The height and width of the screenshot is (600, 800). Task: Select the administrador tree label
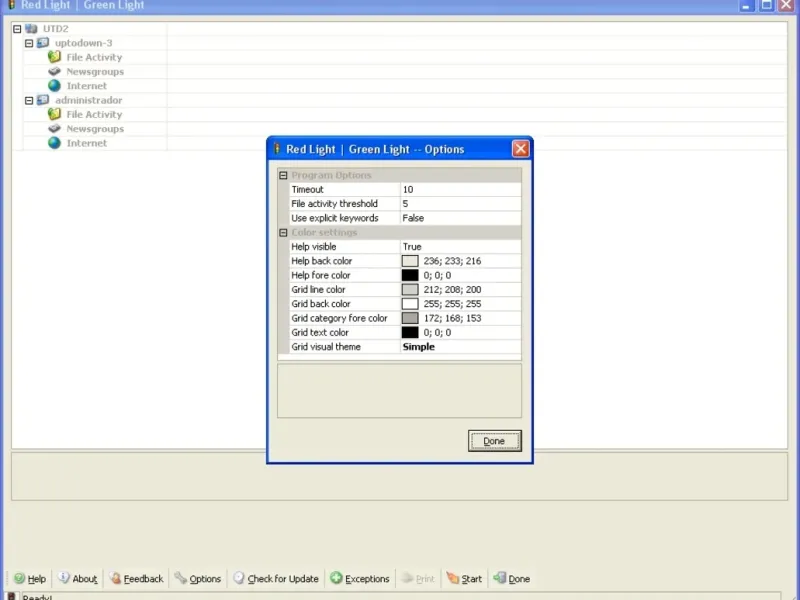tap(89, 100)
